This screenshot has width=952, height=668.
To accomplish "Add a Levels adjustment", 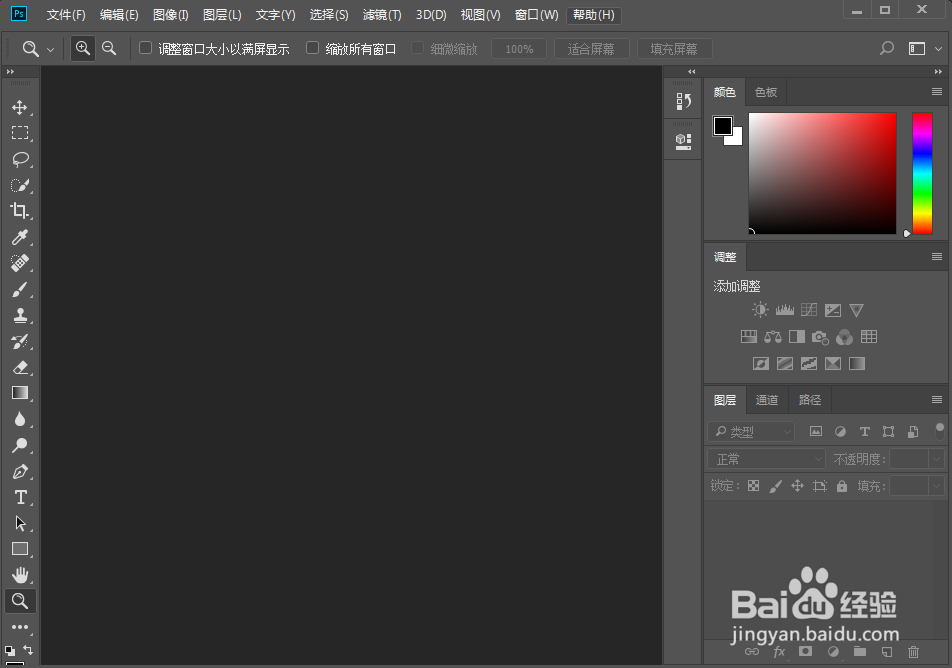I will point(784,310).
